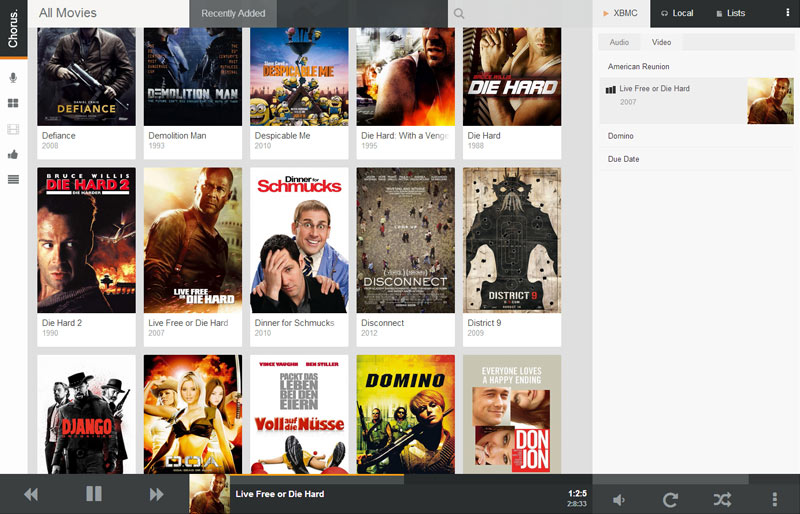The width and height of the screenshot is (800, 514).
Task: Toggle shuffle mode
Action: 722,499
